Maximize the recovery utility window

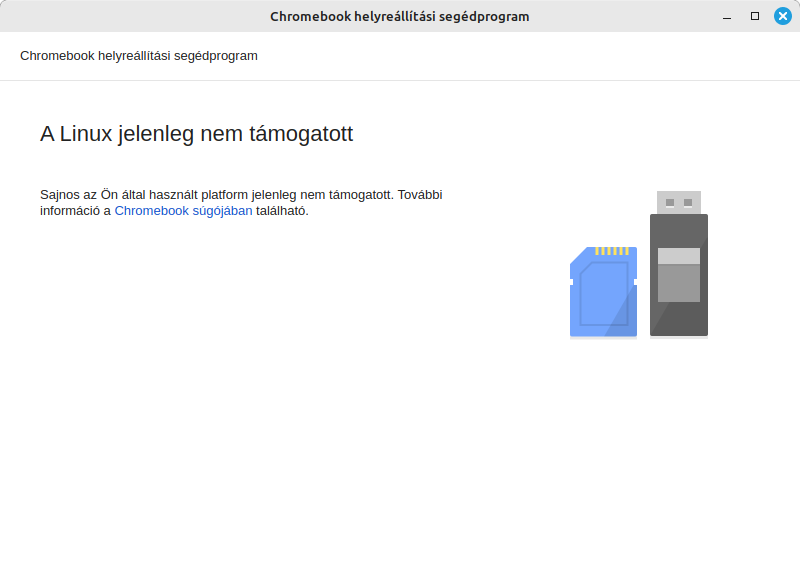(755, 16)
